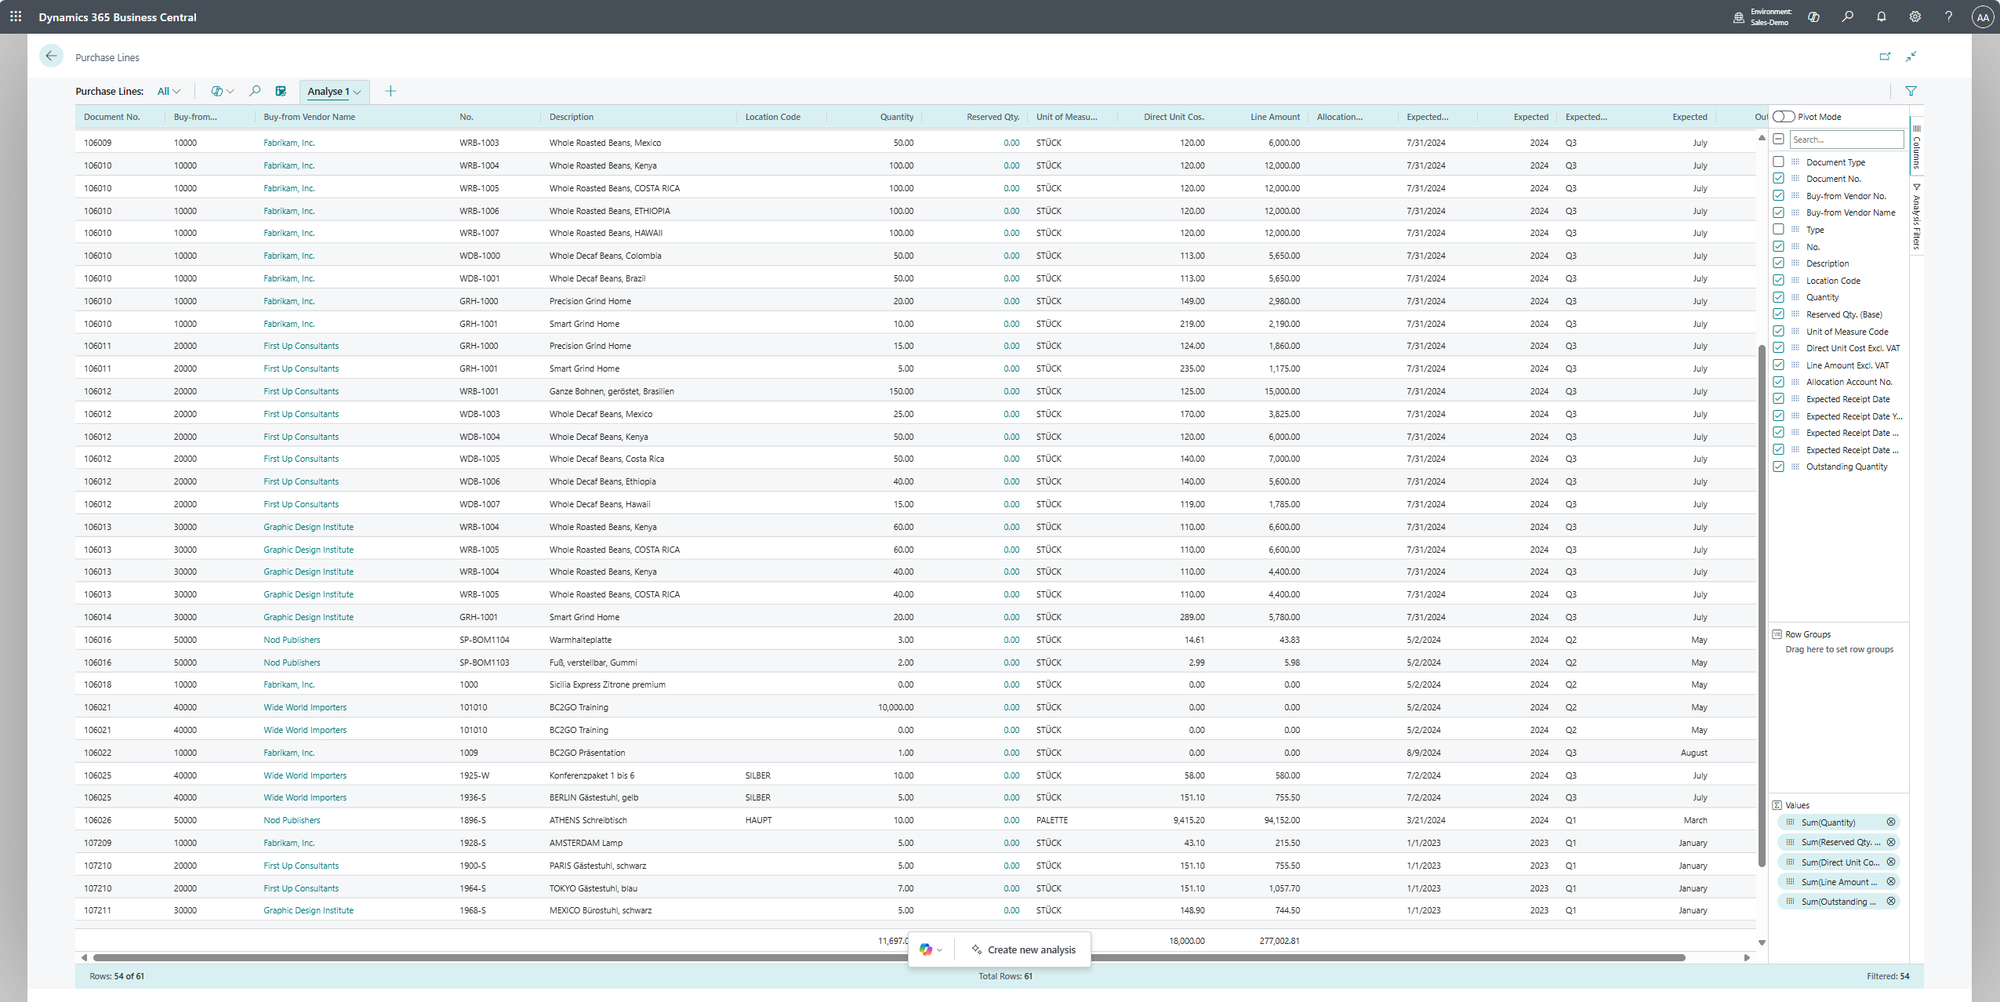
Task: Open the settings gear menu
Action: click(x=1914, y=17)
